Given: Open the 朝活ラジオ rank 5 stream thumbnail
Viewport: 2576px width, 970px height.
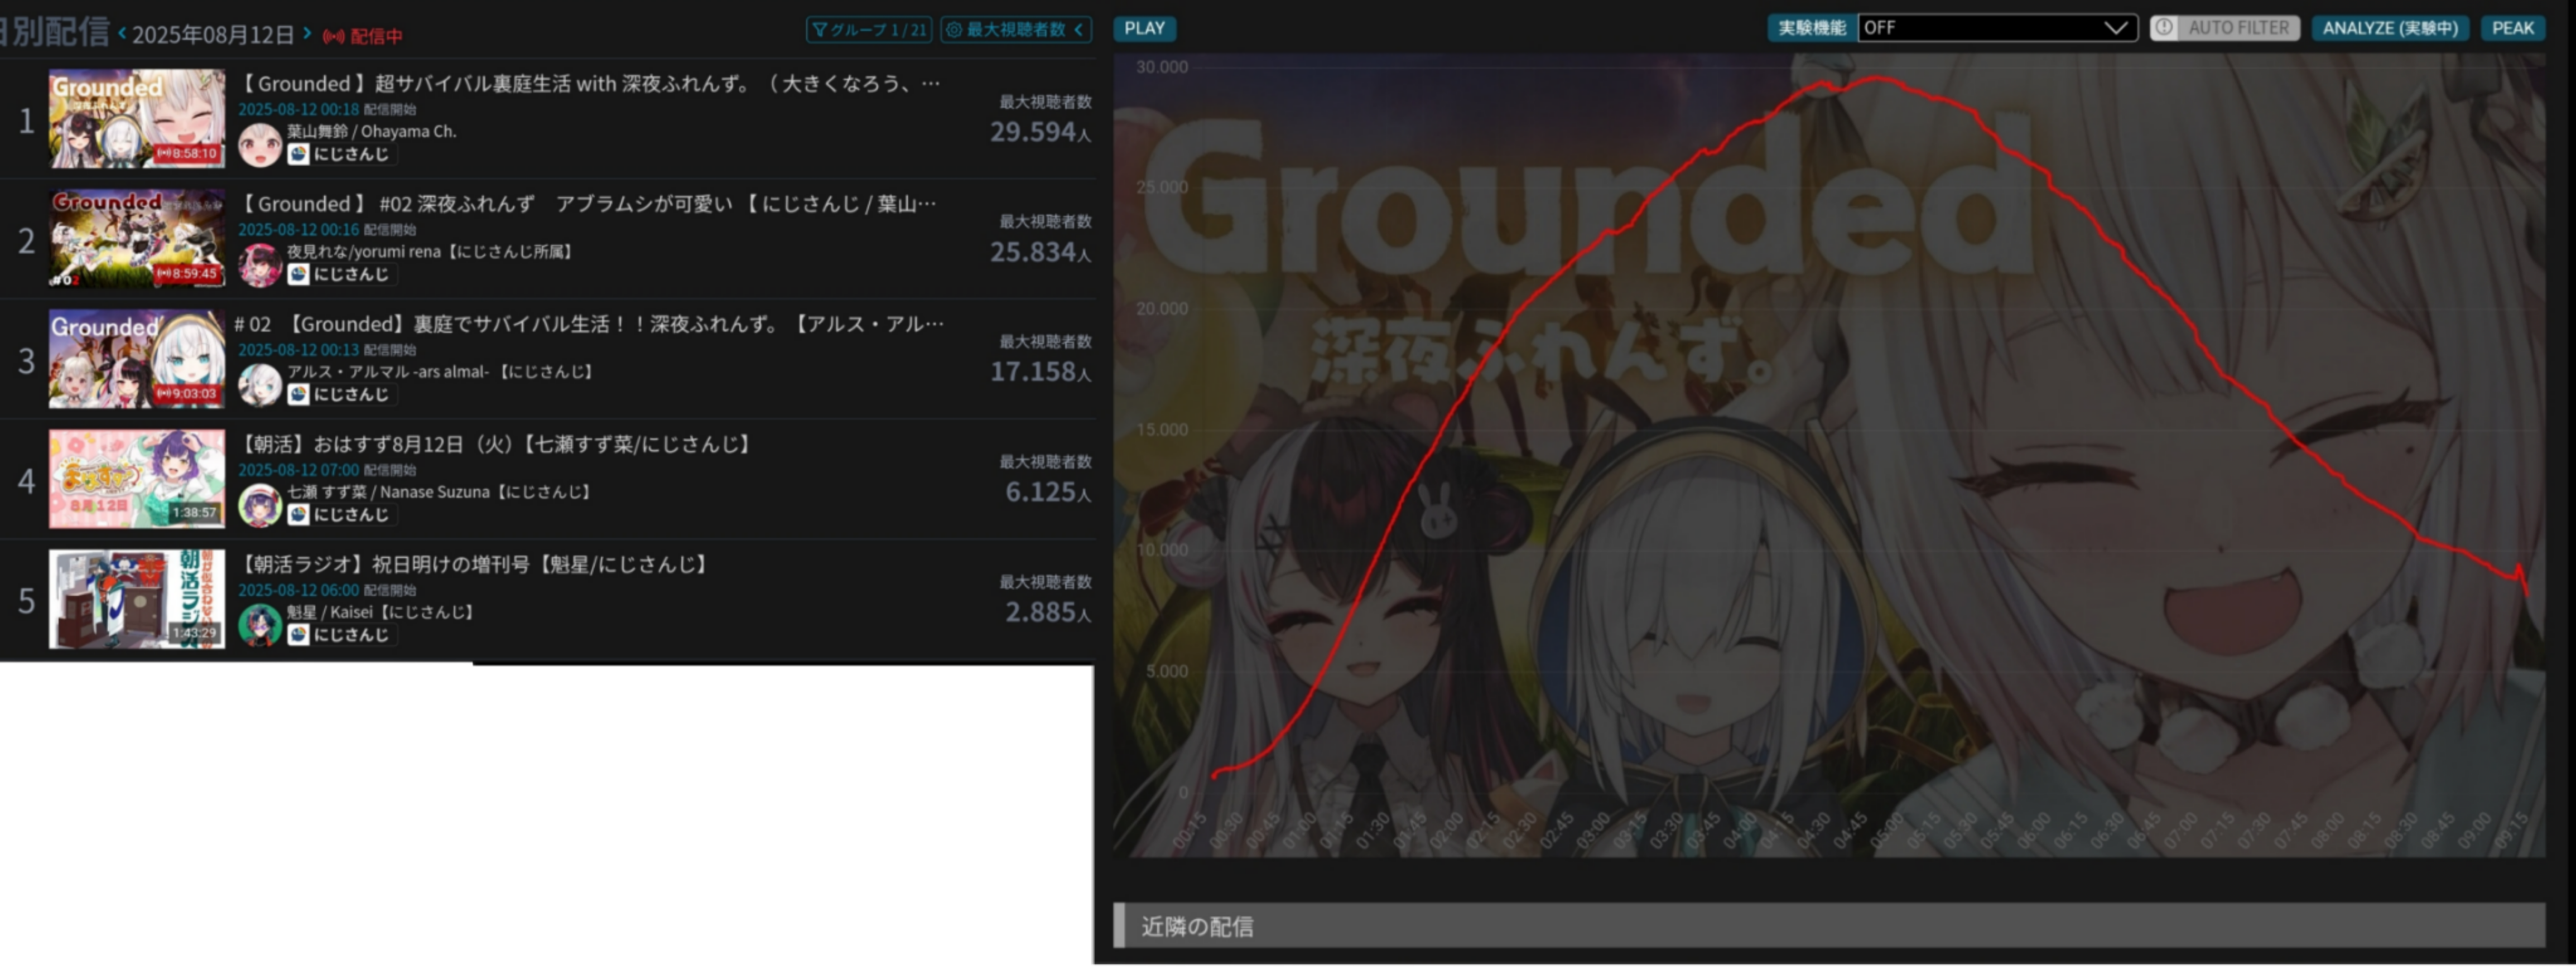Looking at the screenshot, I should (137, 598).
